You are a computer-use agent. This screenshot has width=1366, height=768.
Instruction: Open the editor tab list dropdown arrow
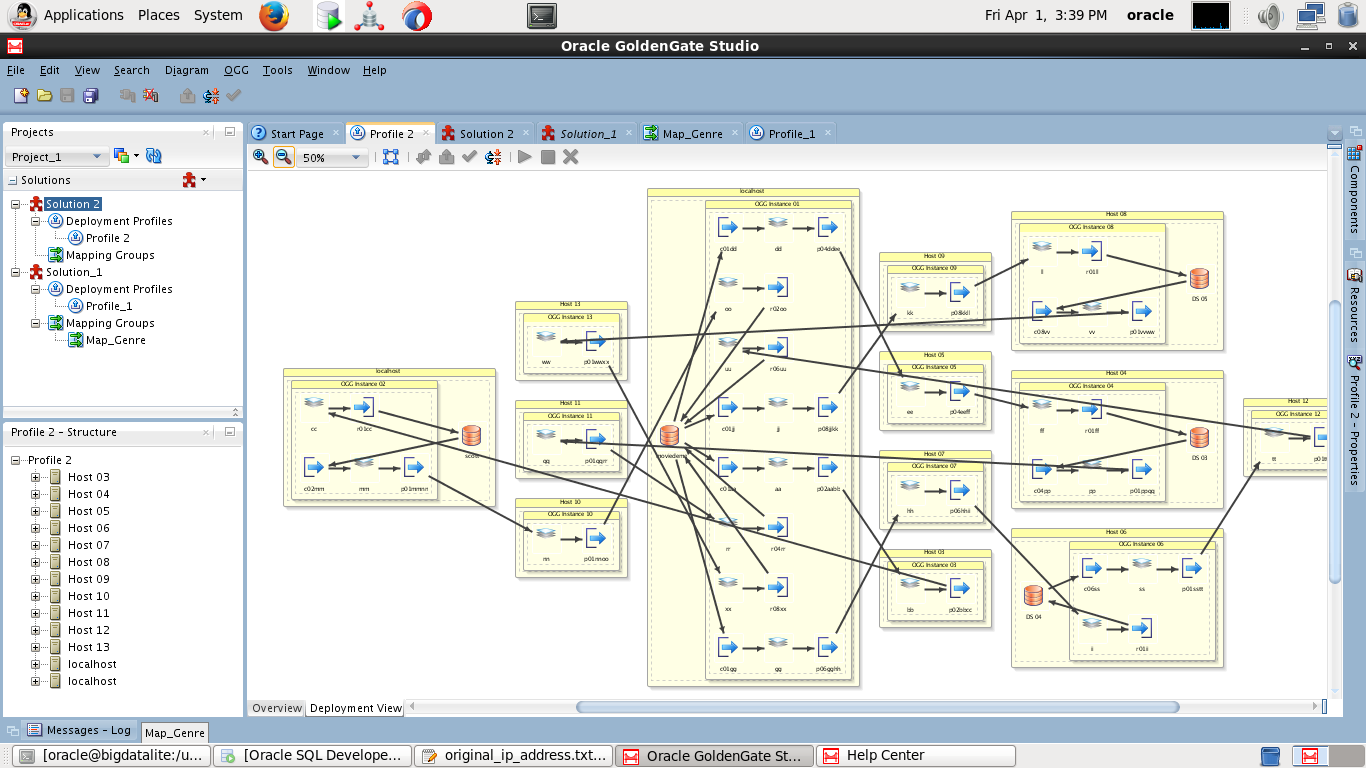click(1333, 133)
